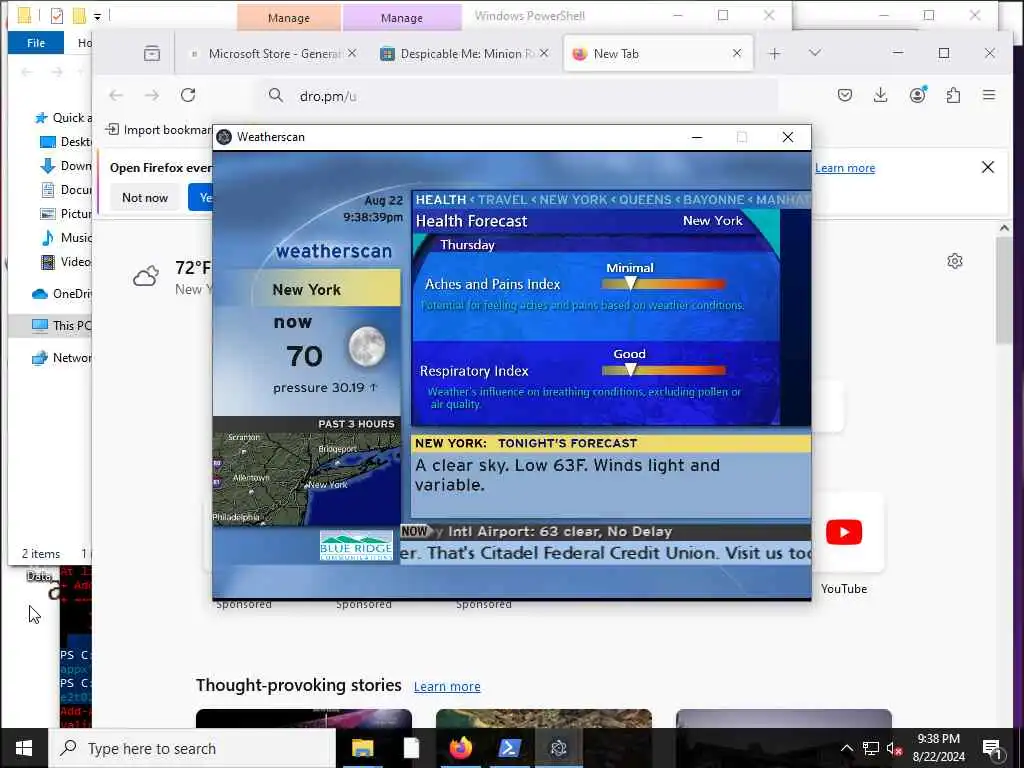Minimize the Weatherscan window
The image size is (1024, 768).
click(697, 137)
